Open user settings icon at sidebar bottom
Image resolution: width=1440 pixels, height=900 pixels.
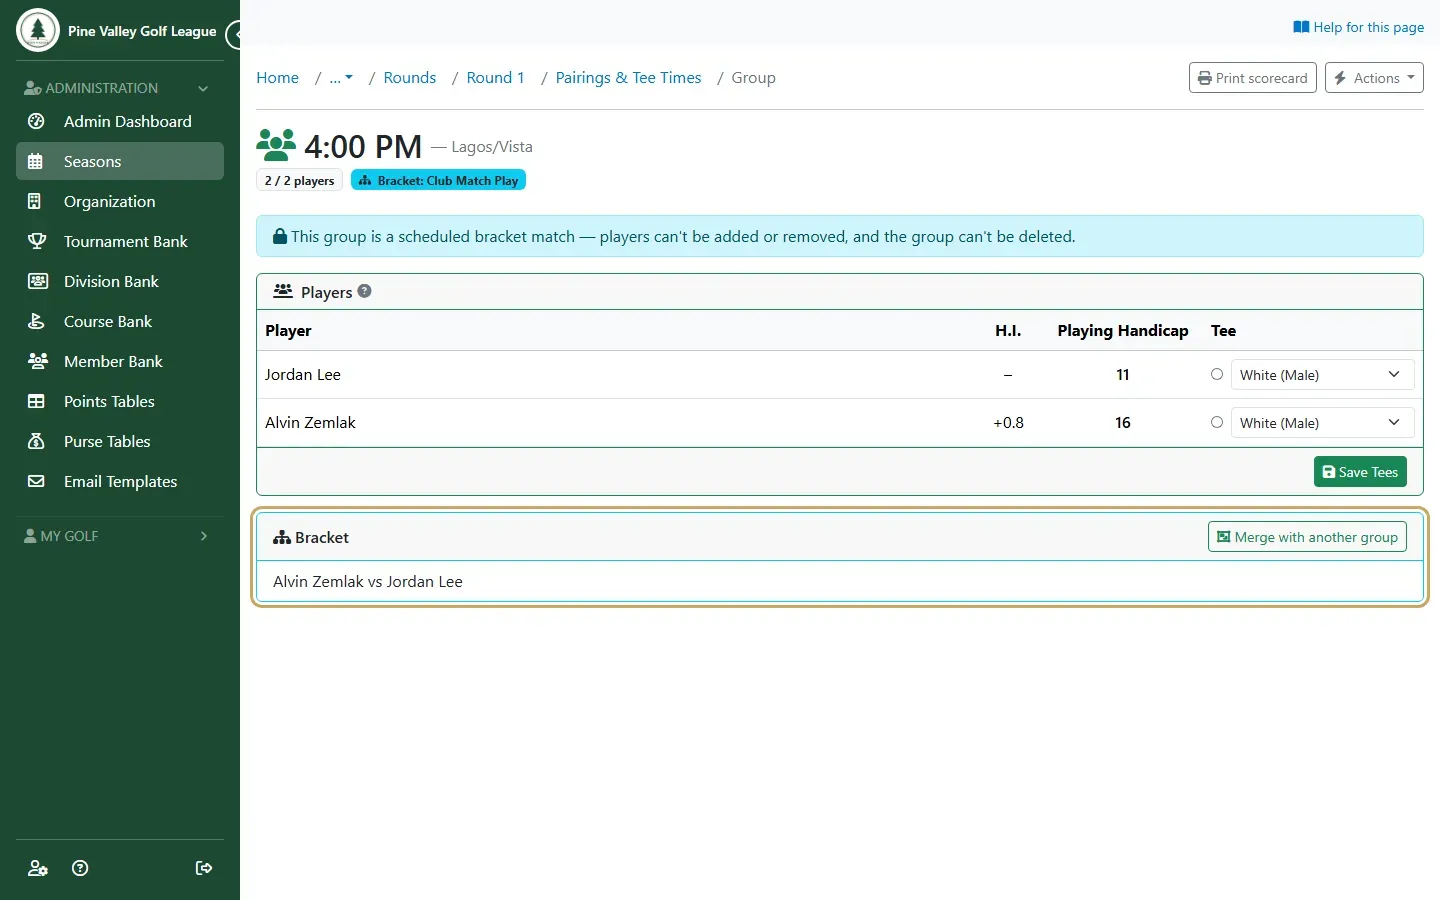[38, 868]
